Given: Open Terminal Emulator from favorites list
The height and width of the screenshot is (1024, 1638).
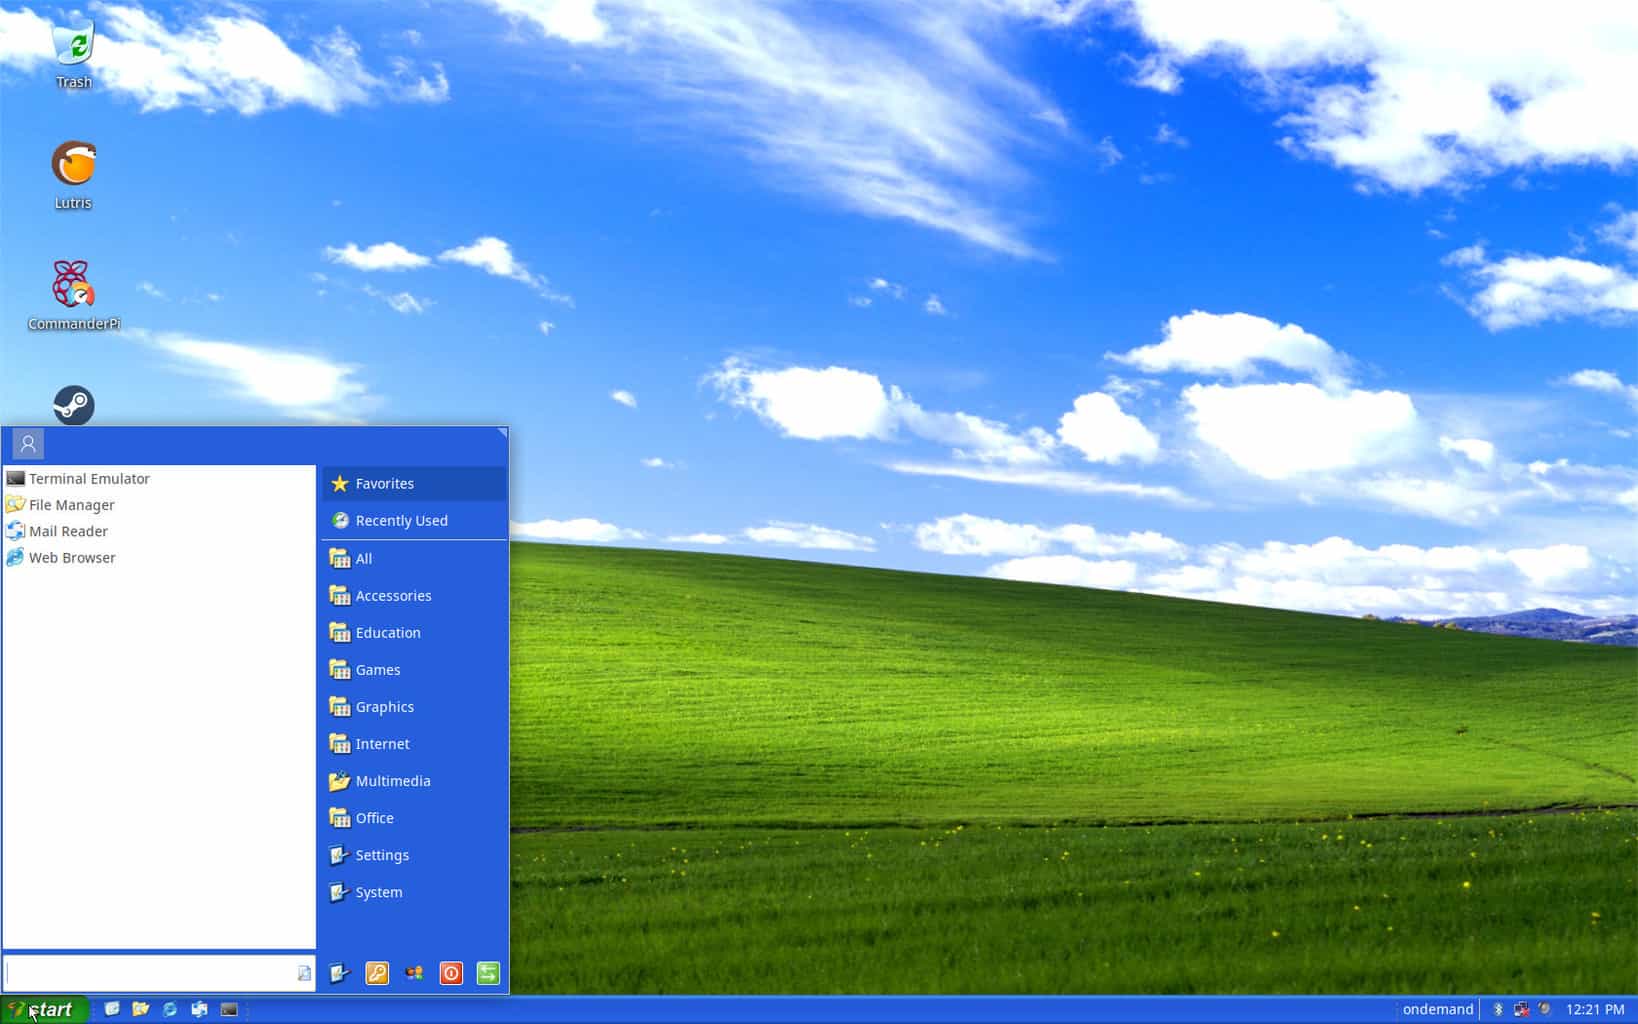Looking at the screenshot, I should click(x=159, y=479).
